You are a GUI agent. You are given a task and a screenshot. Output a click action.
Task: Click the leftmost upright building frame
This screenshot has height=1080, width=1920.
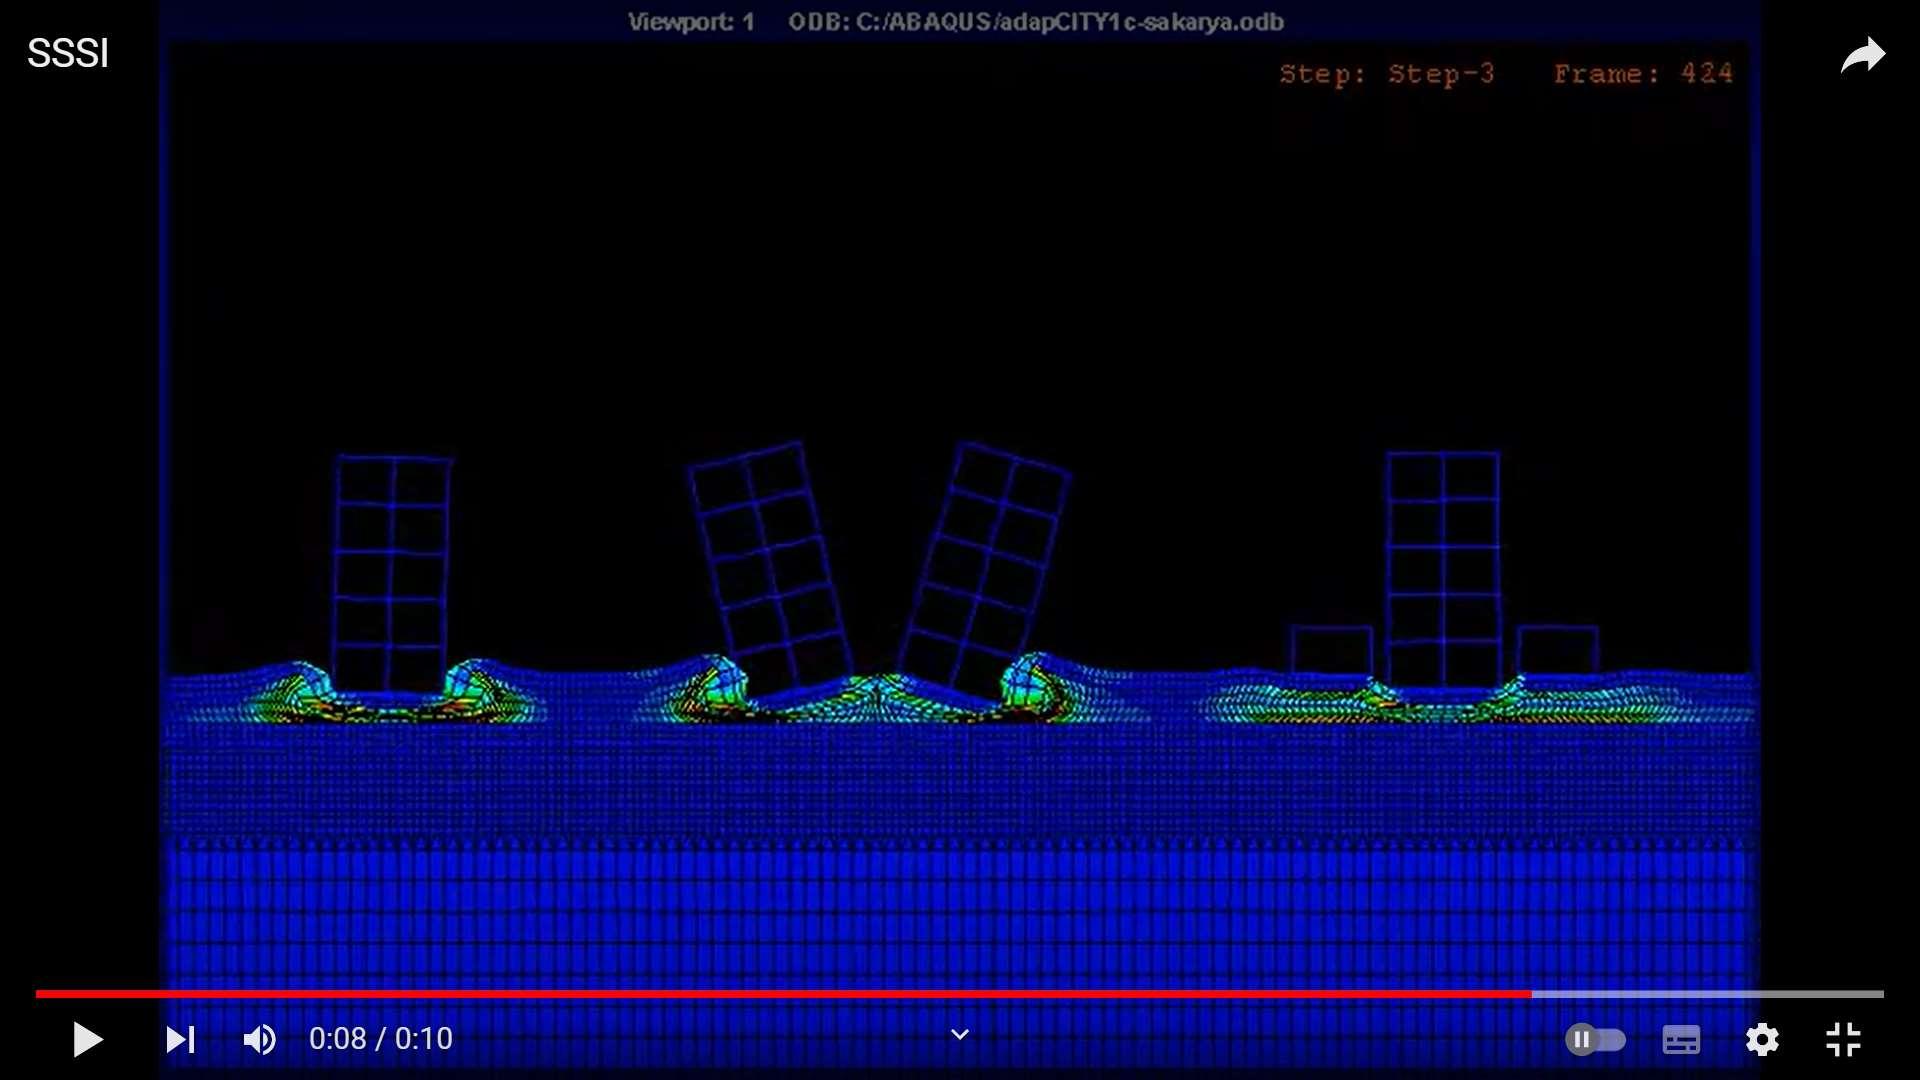(x=392, y=573)
